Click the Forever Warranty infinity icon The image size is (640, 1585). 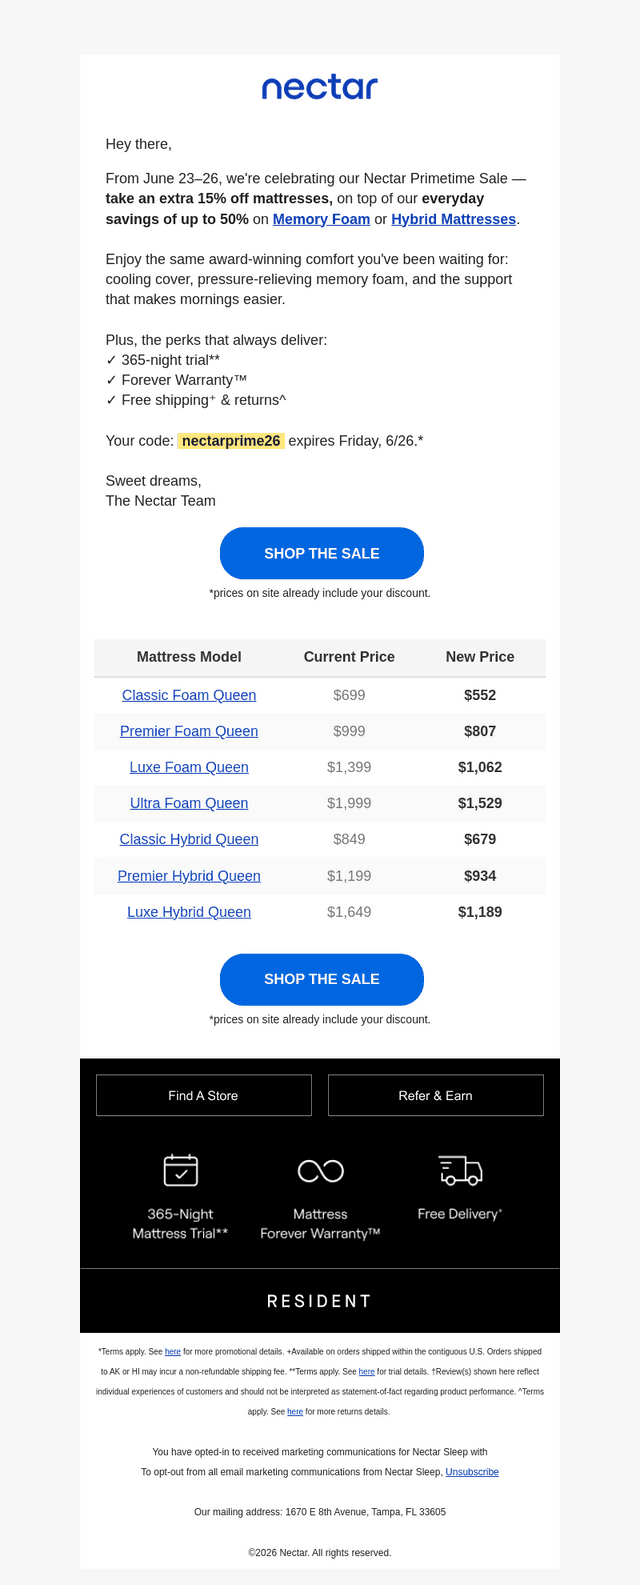point(321,1171)
